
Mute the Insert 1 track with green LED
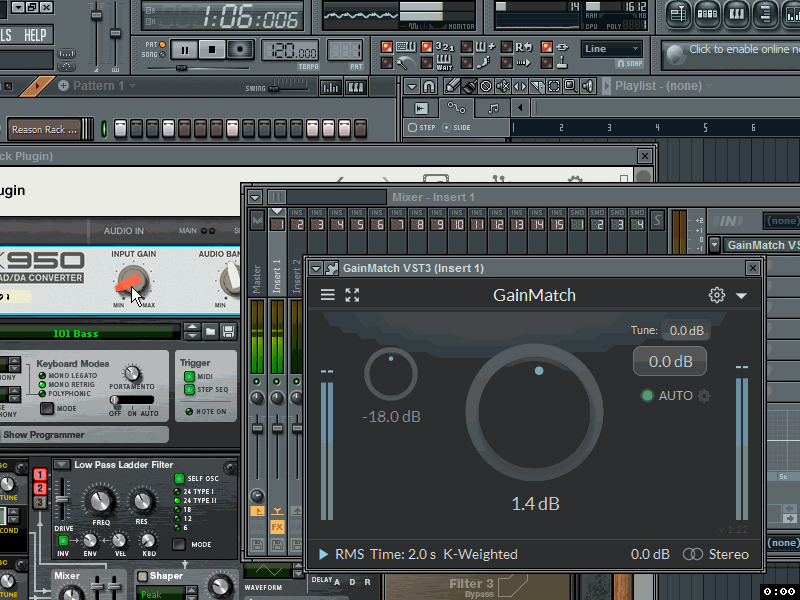click(x=277, y=382)
